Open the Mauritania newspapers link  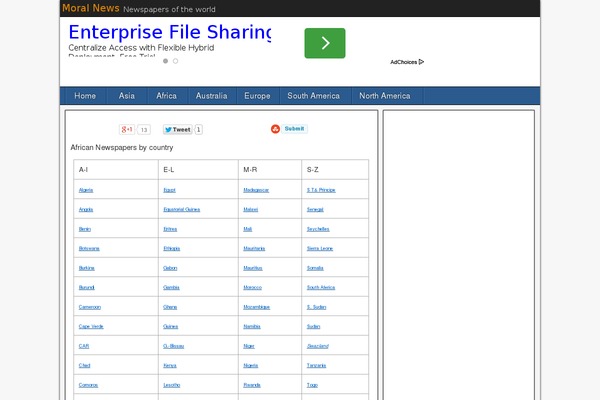click(254, 249)
